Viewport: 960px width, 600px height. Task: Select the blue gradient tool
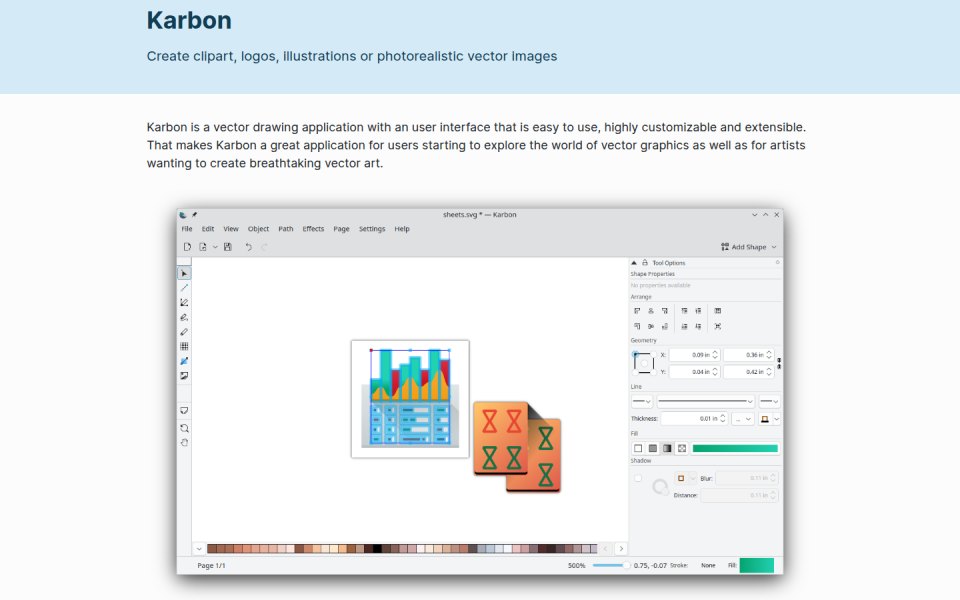pyautogui.click(x=184, y=361)
